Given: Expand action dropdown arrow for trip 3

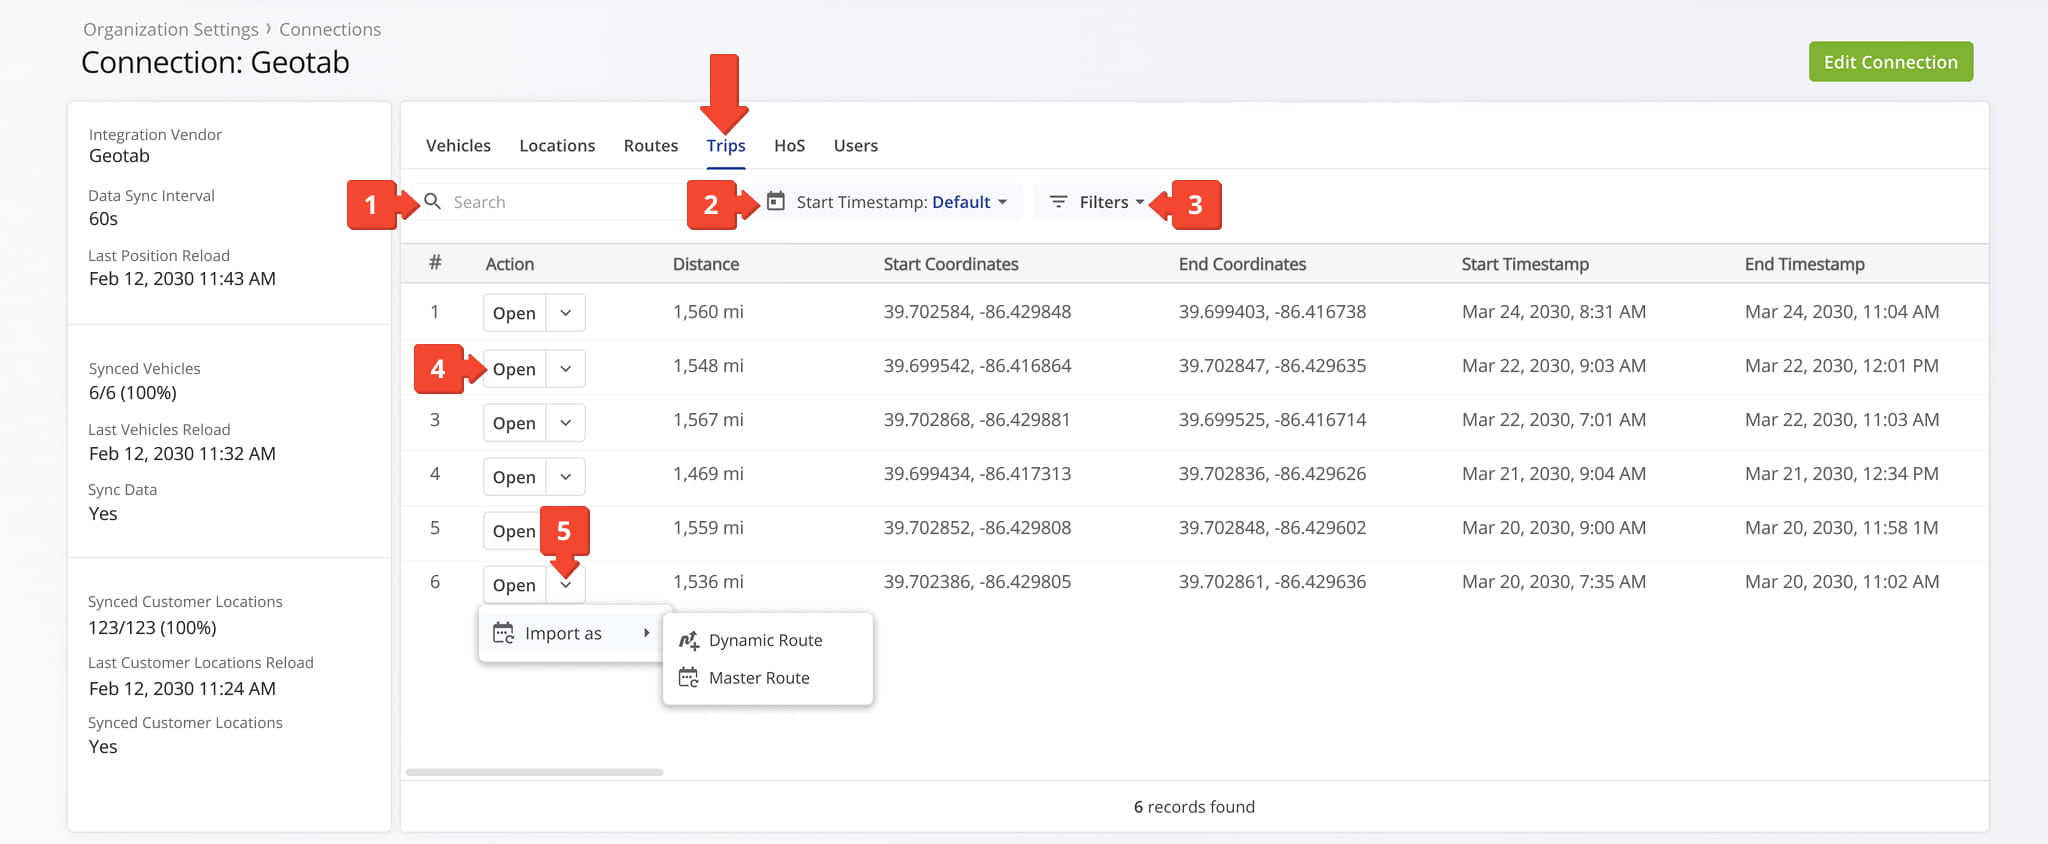Looking at the screenshot, I should pyautogui.click(x=566, y=423).
